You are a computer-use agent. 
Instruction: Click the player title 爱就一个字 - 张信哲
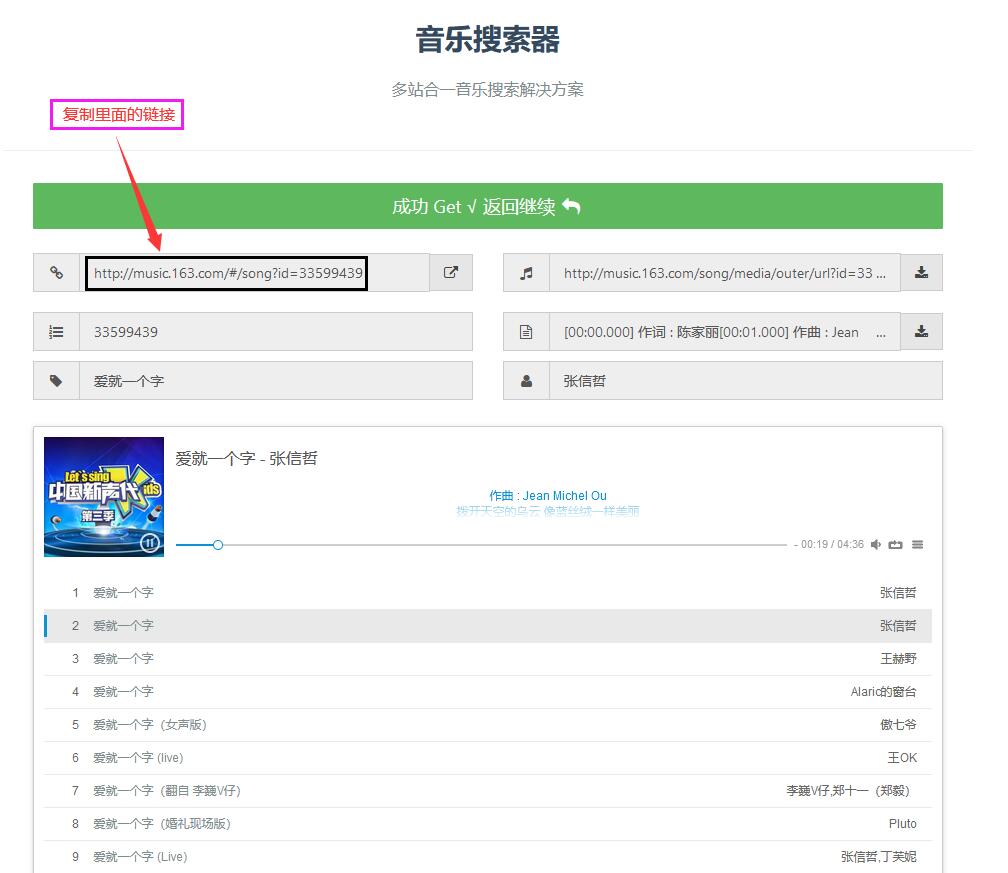click(x=246, y=458)
